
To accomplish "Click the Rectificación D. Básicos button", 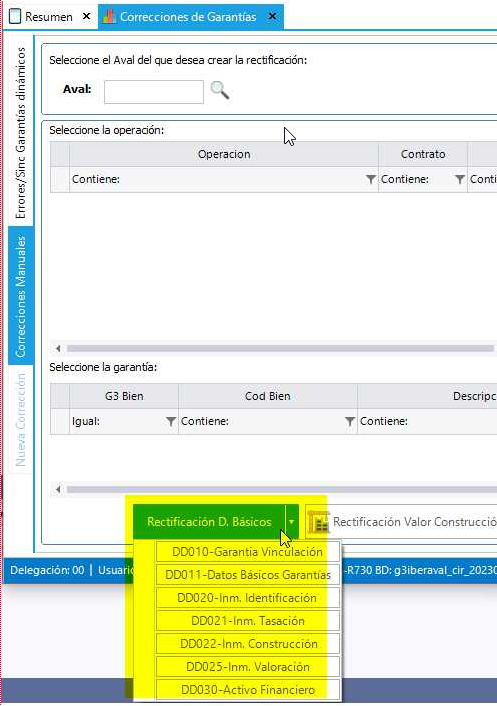I will [x=209, y=522].
